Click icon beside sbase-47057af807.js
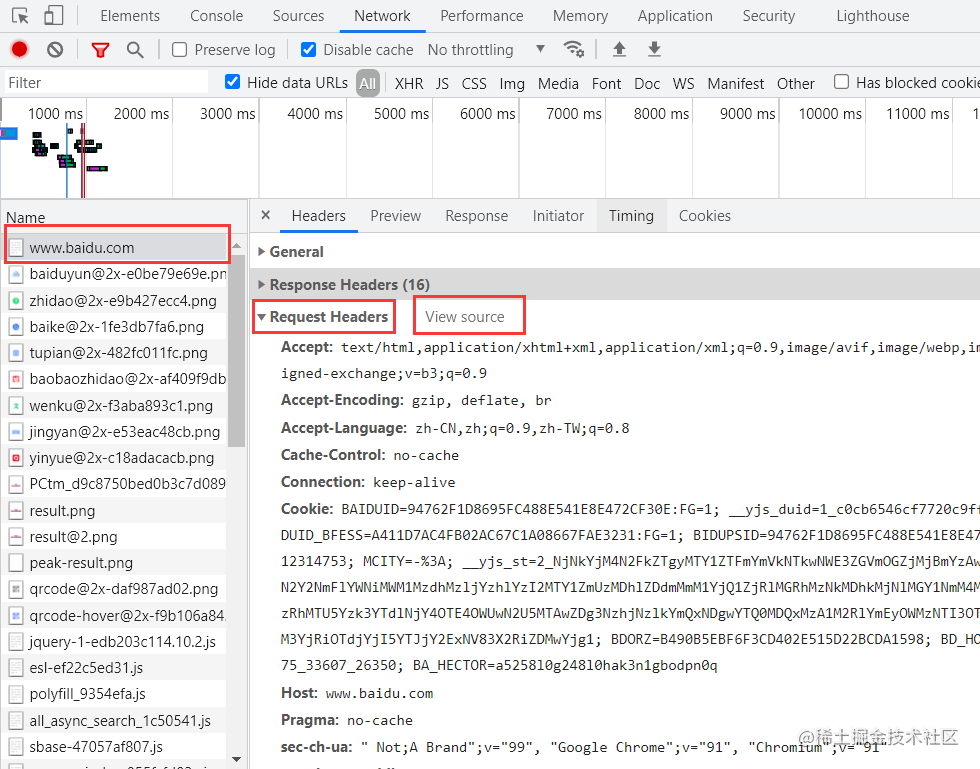980x769 pixels. coord(16,747)
